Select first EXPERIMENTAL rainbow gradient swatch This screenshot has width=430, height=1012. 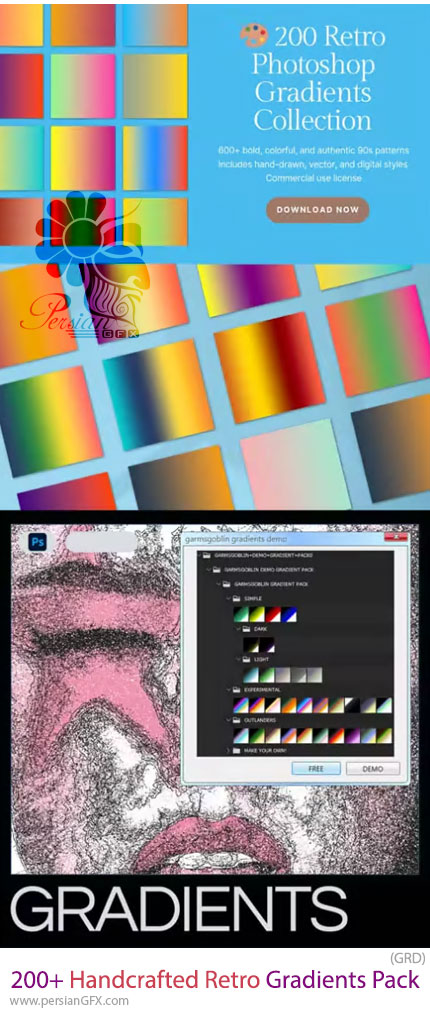[x=241, y=705]
